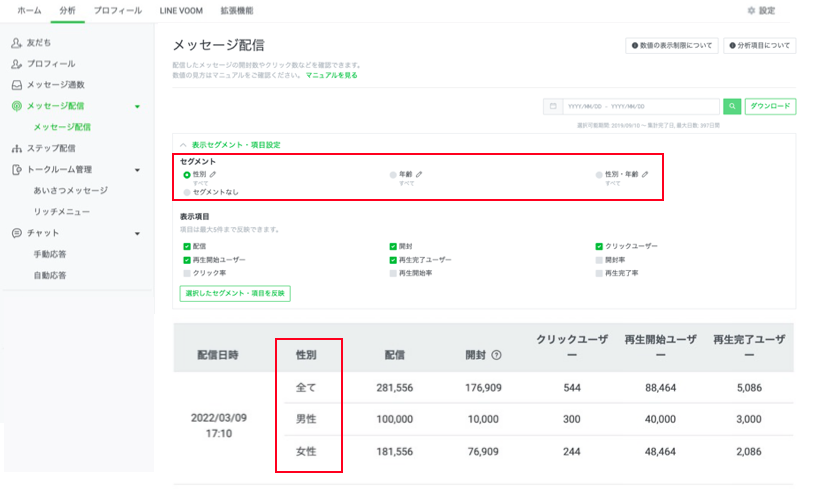Click the date cell 2022/03/09 17:10
The image size is (818, 489).
click(x=219, y=425)
